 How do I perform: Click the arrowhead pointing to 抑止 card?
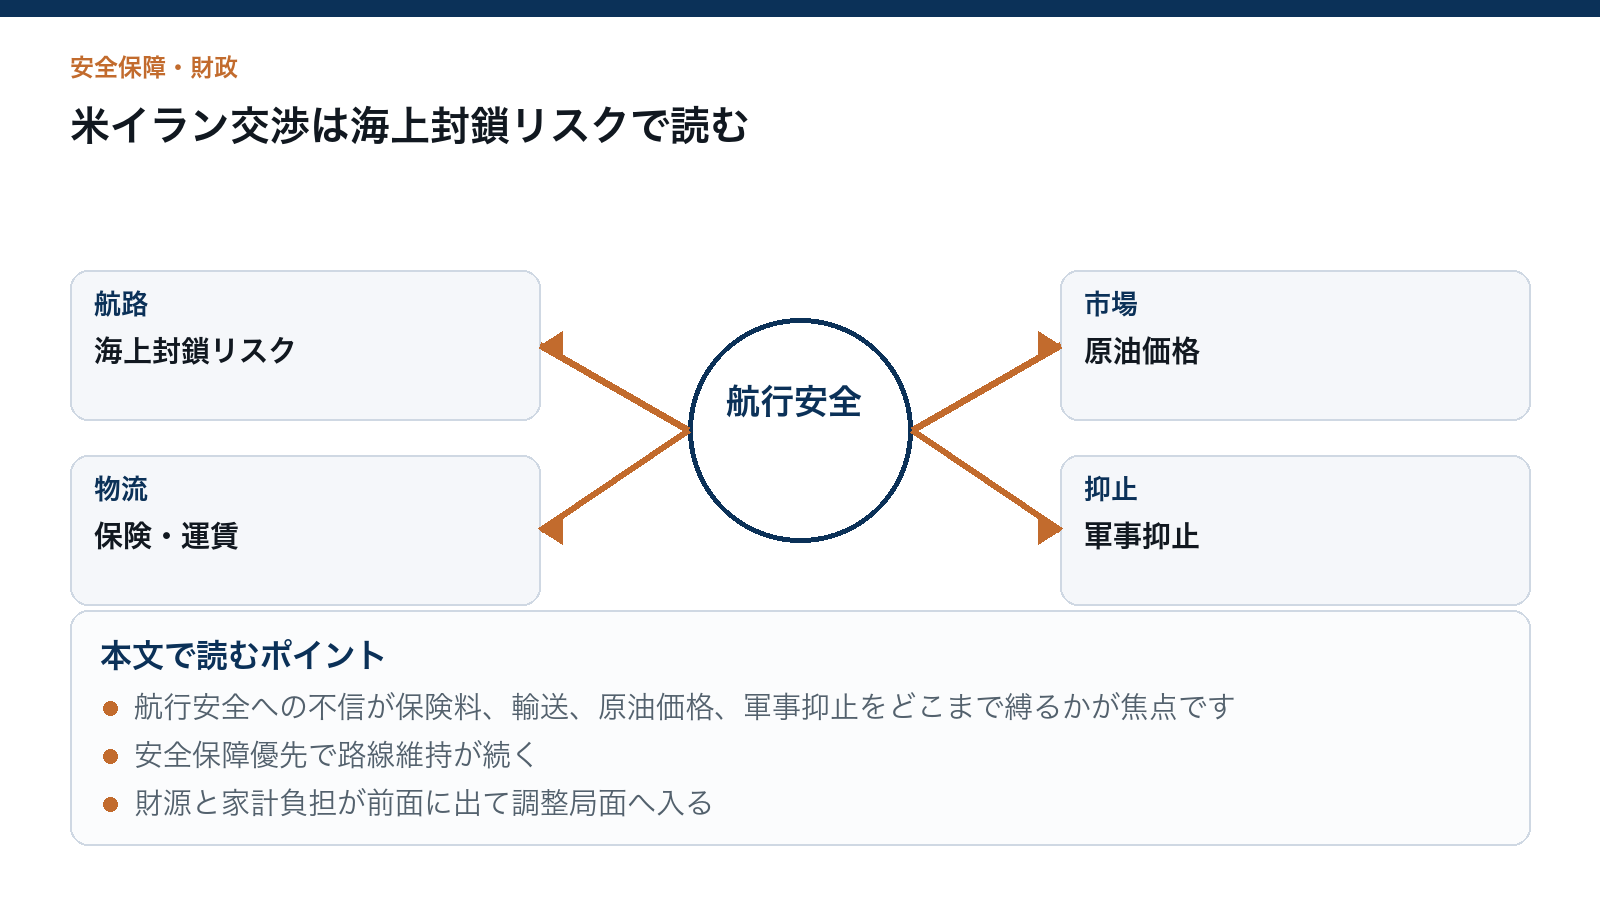tap(1049, 530)
